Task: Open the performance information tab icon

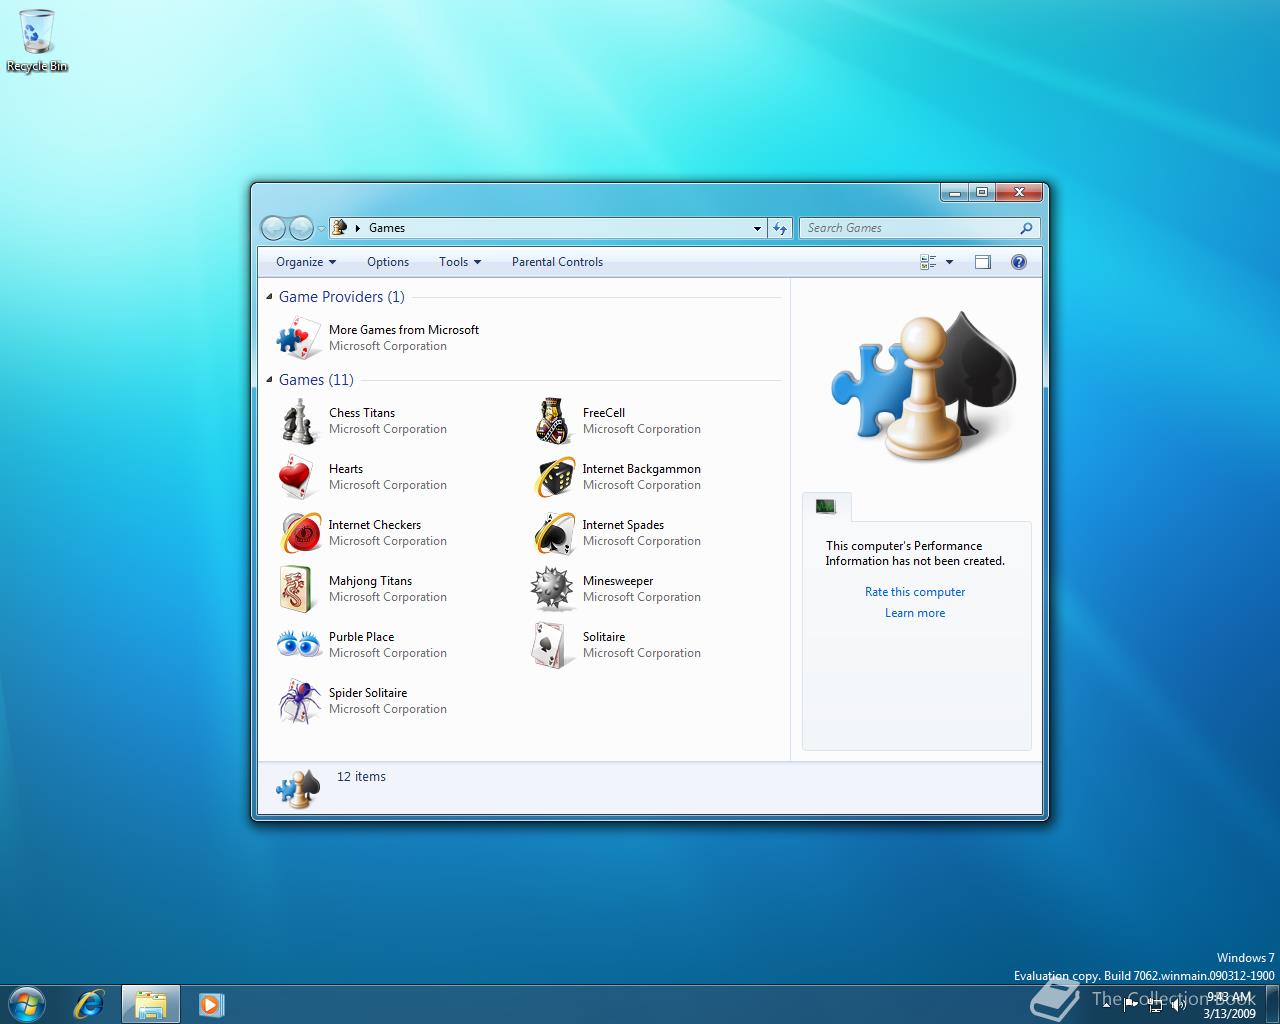Action: [x=826, y=506]
